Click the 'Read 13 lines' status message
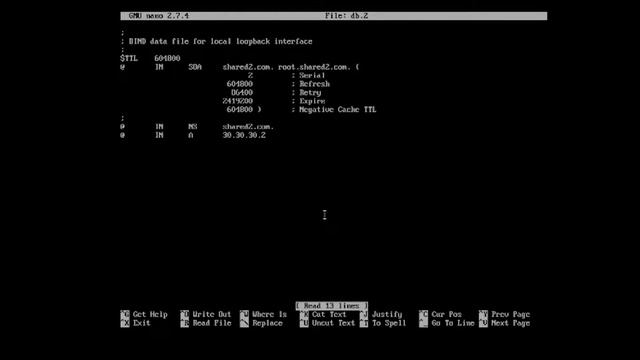Screen dimensions: 640x360 click(331, 306)
